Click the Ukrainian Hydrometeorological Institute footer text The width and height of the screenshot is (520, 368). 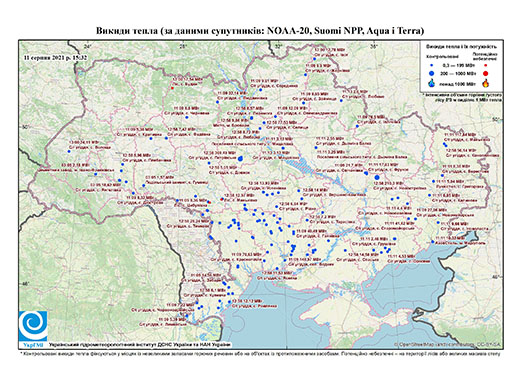pyautogui.click(x=140, y=344)
